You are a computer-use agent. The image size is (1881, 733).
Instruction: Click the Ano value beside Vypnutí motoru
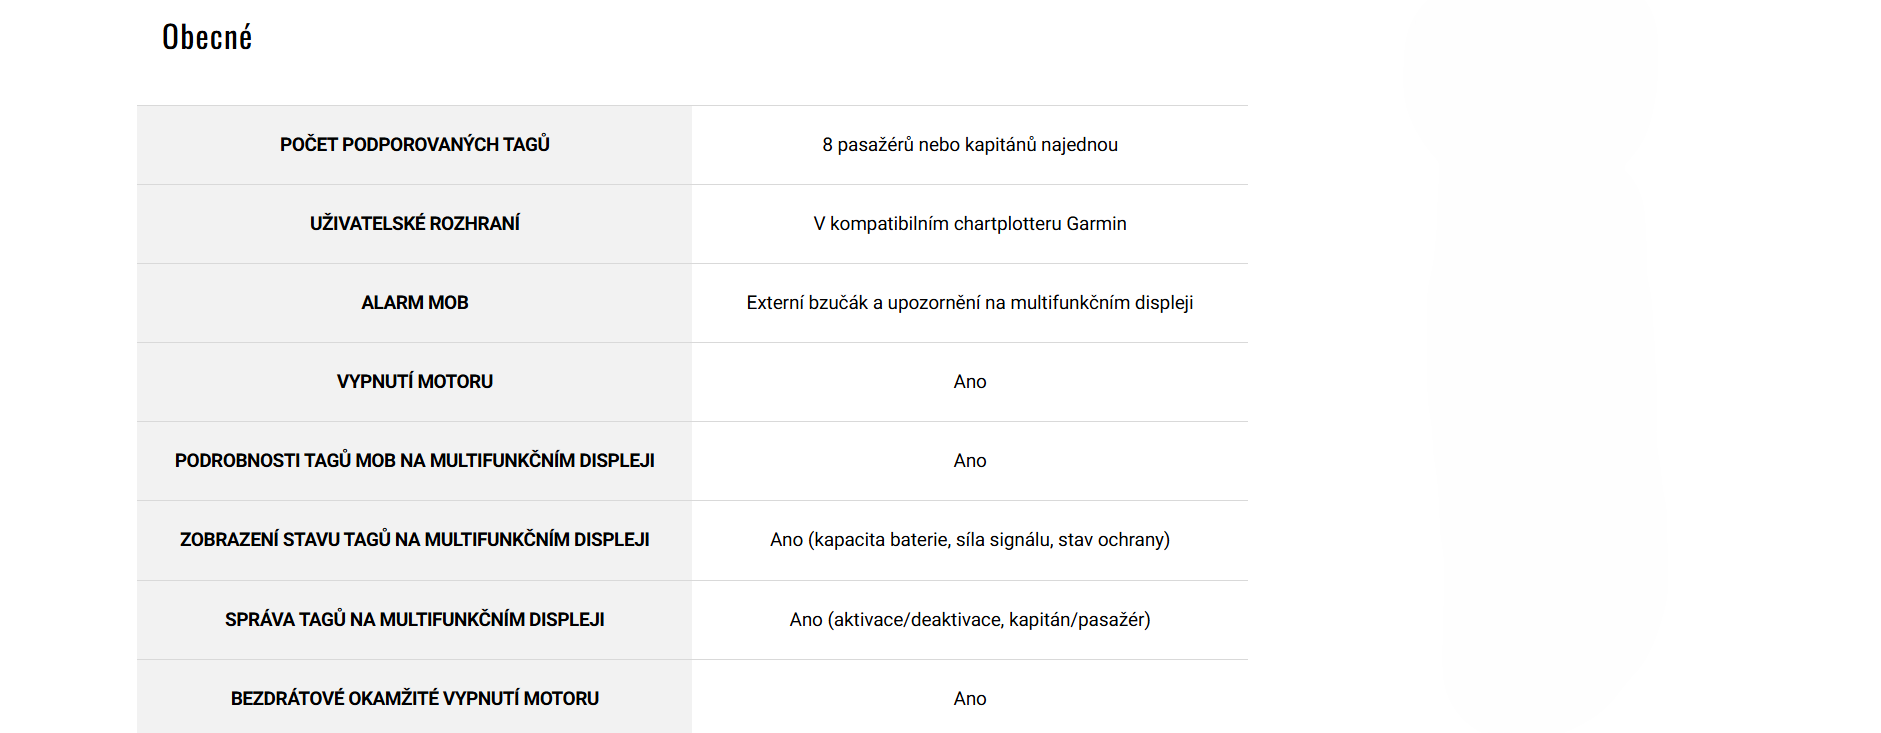point(969,382)
